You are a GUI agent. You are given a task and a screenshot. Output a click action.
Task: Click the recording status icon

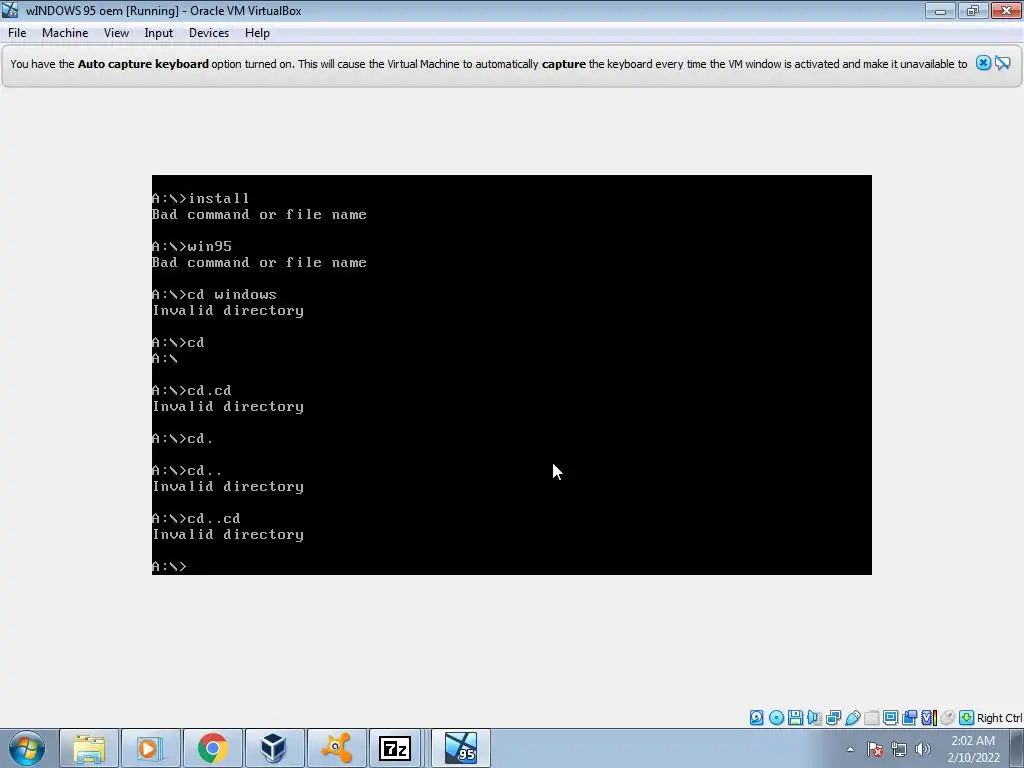(909, 718)
